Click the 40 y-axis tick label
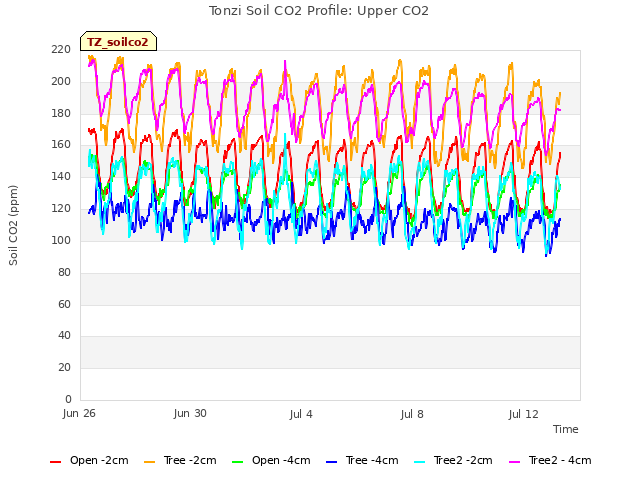 [x=64, y=336]
